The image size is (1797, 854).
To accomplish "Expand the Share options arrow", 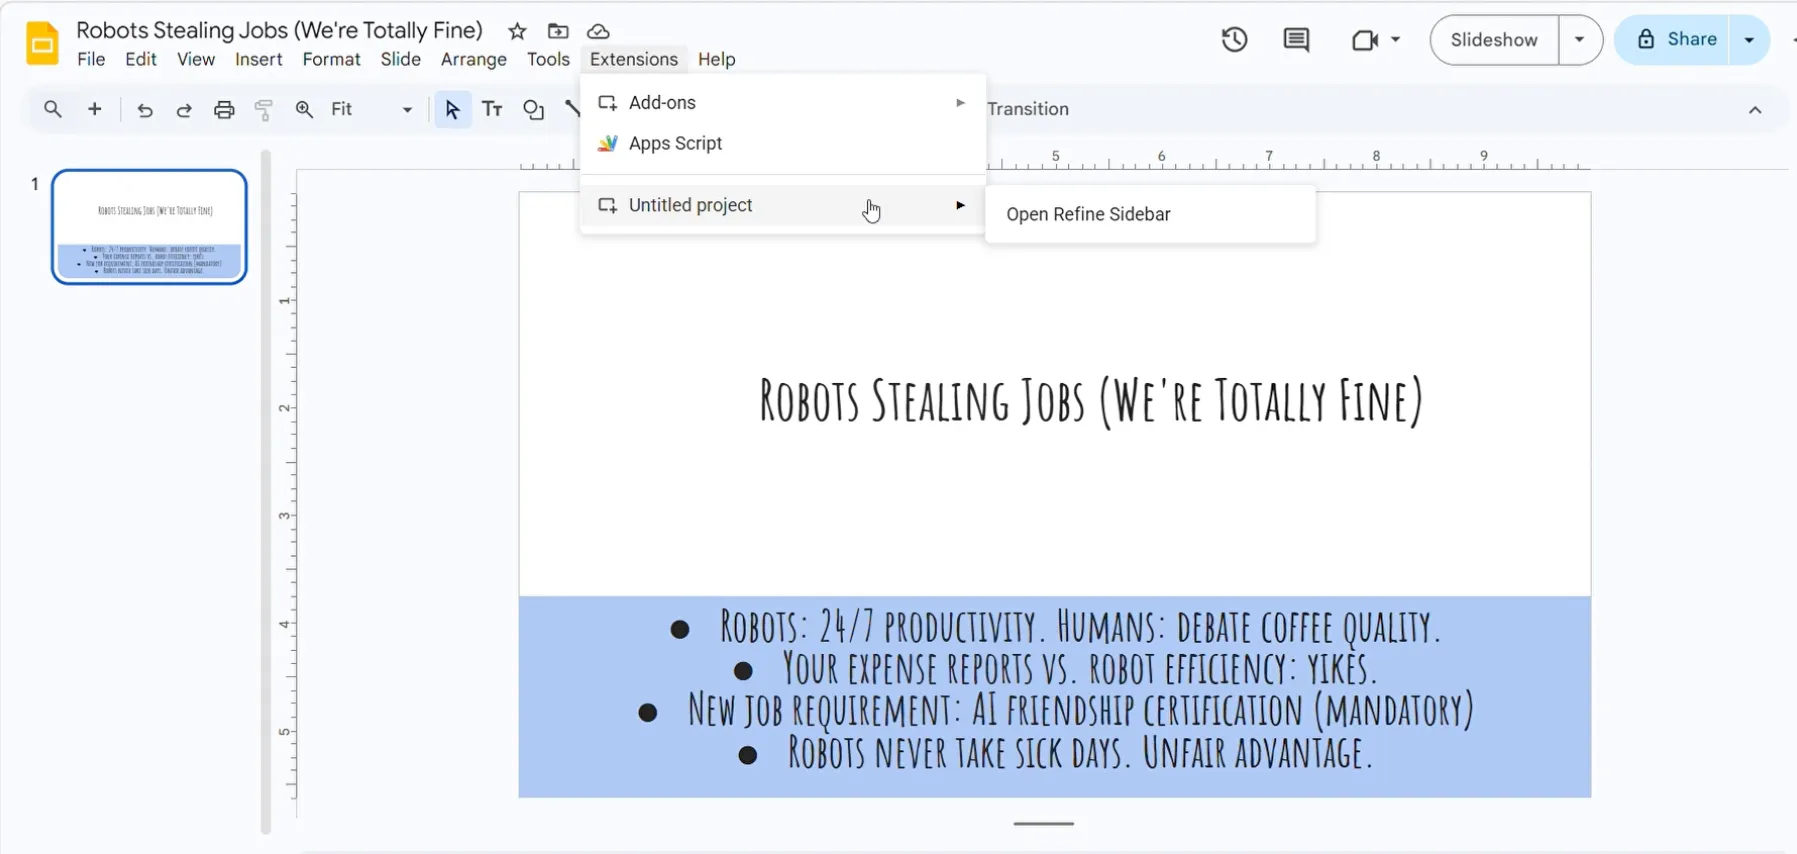I will pos(1749,40).
